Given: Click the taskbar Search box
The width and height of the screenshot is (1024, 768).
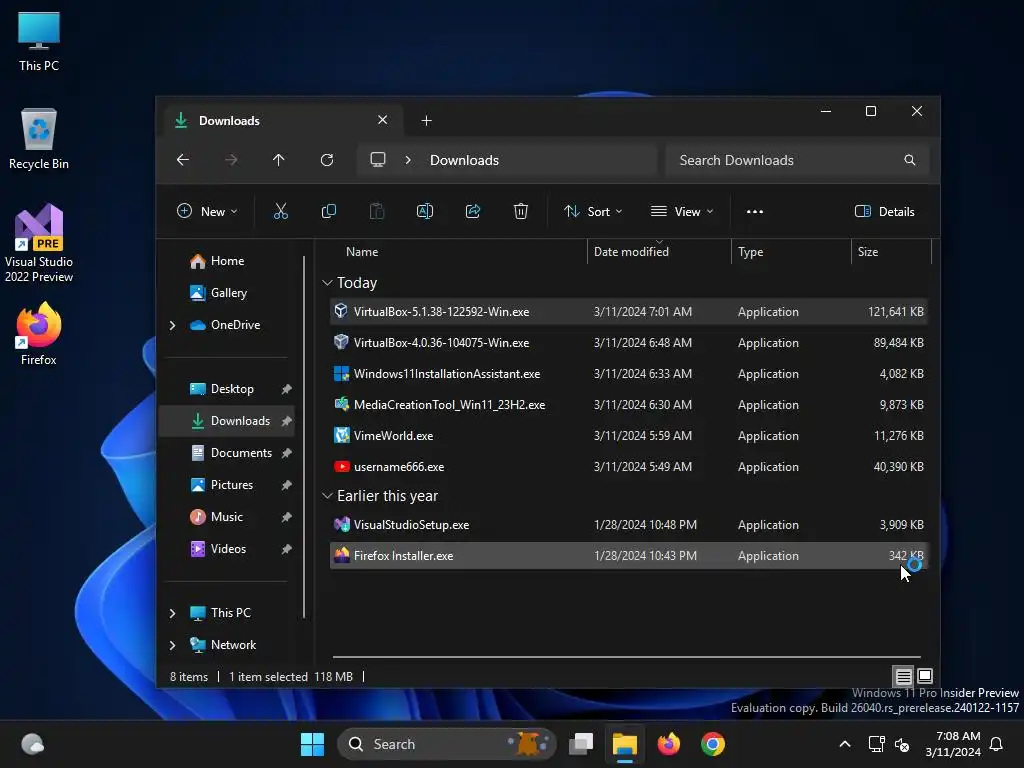Looking at the screenshot, I should pyautogui.click(x=447, y=744).
